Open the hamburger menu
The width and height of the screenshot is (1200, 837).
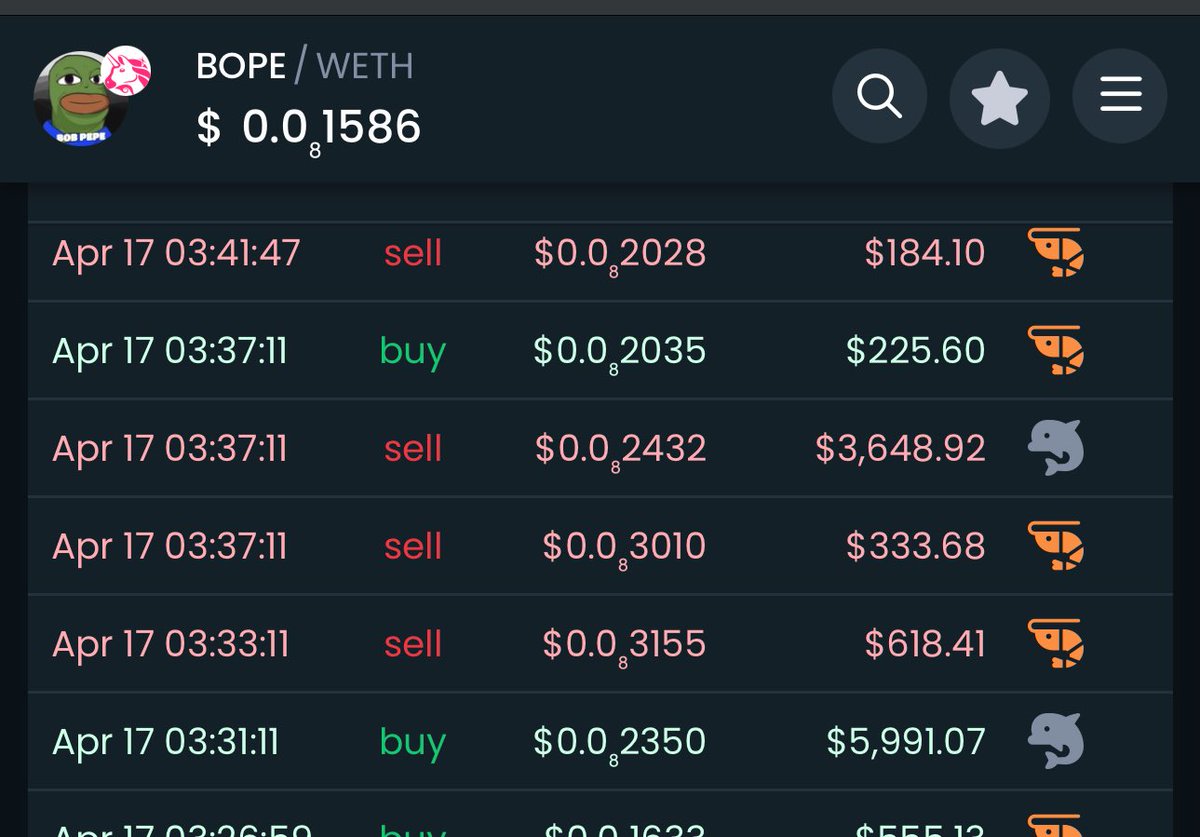pyautogui.click(x=1120, y=96)
